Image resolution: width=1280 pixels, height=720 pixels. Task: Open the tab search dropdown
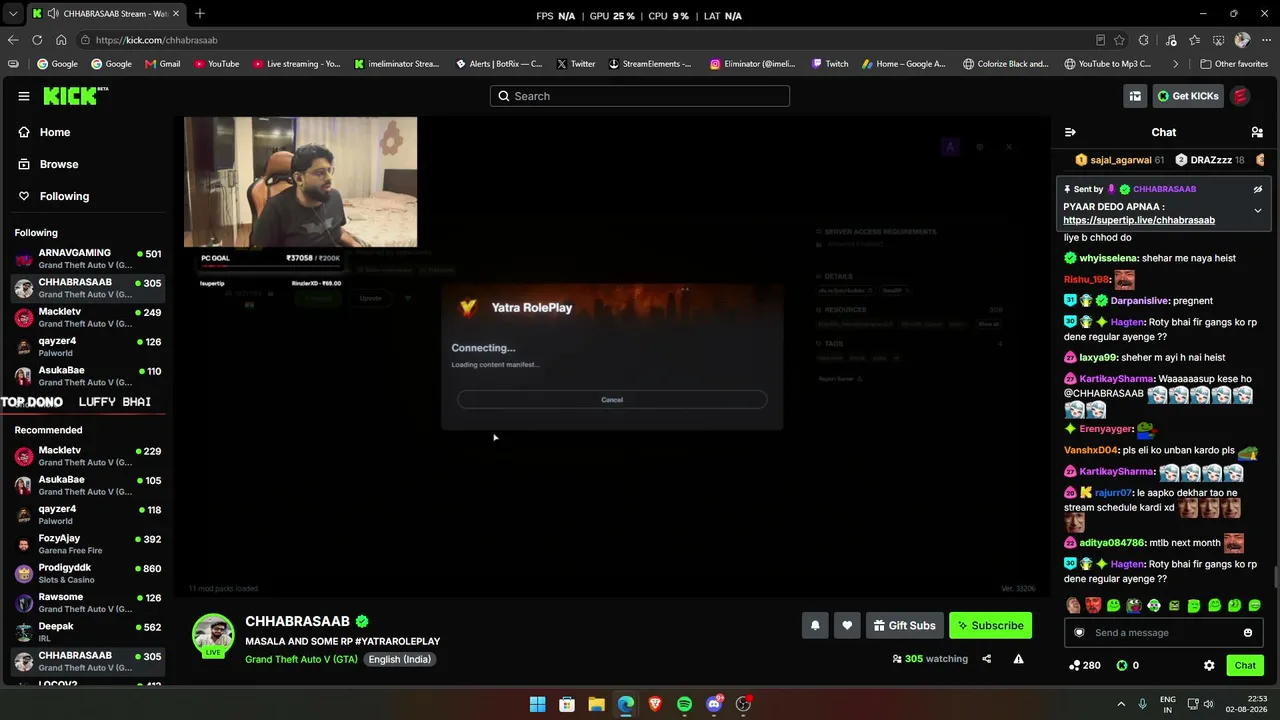coord(13,14)
